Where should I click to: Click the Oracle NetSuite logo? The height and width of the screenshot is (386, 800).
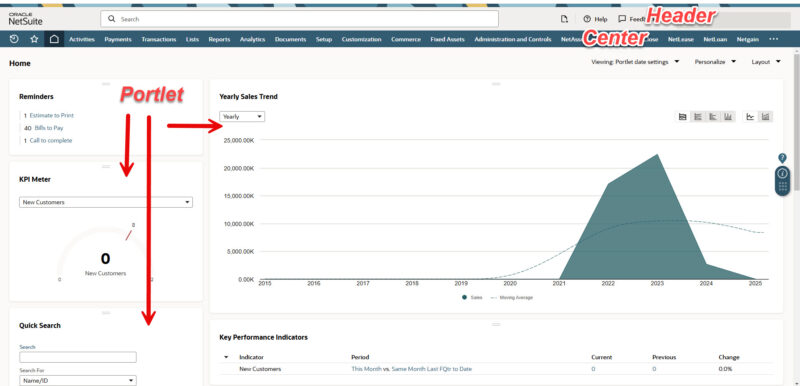tap(26, 19)
